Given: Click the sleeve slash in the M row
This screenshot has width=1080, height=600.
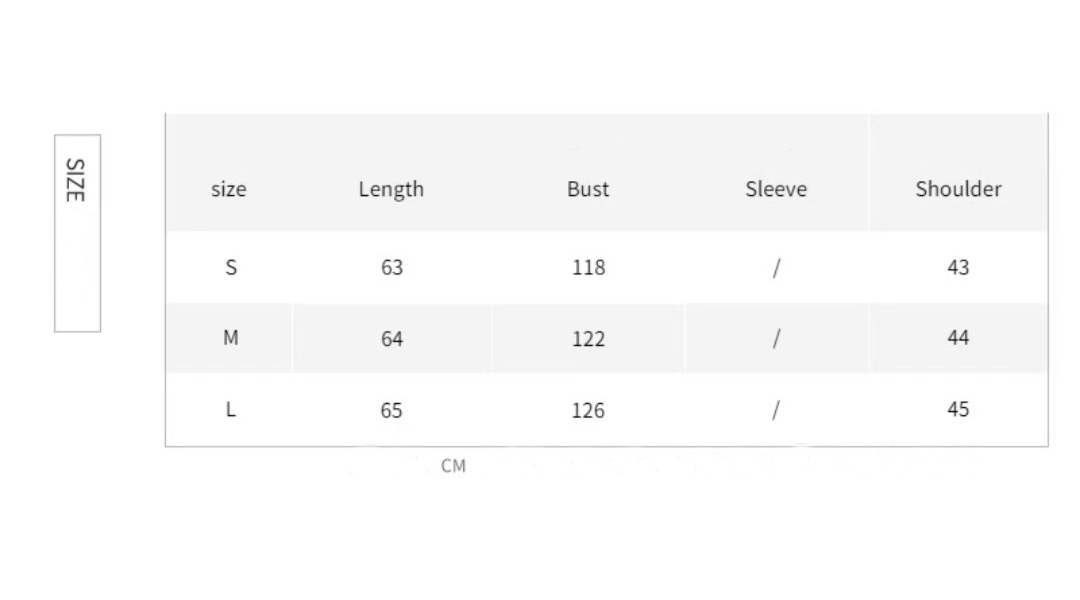Looking at the screenshot, I should pyautogui.click(x=776, y=339).
